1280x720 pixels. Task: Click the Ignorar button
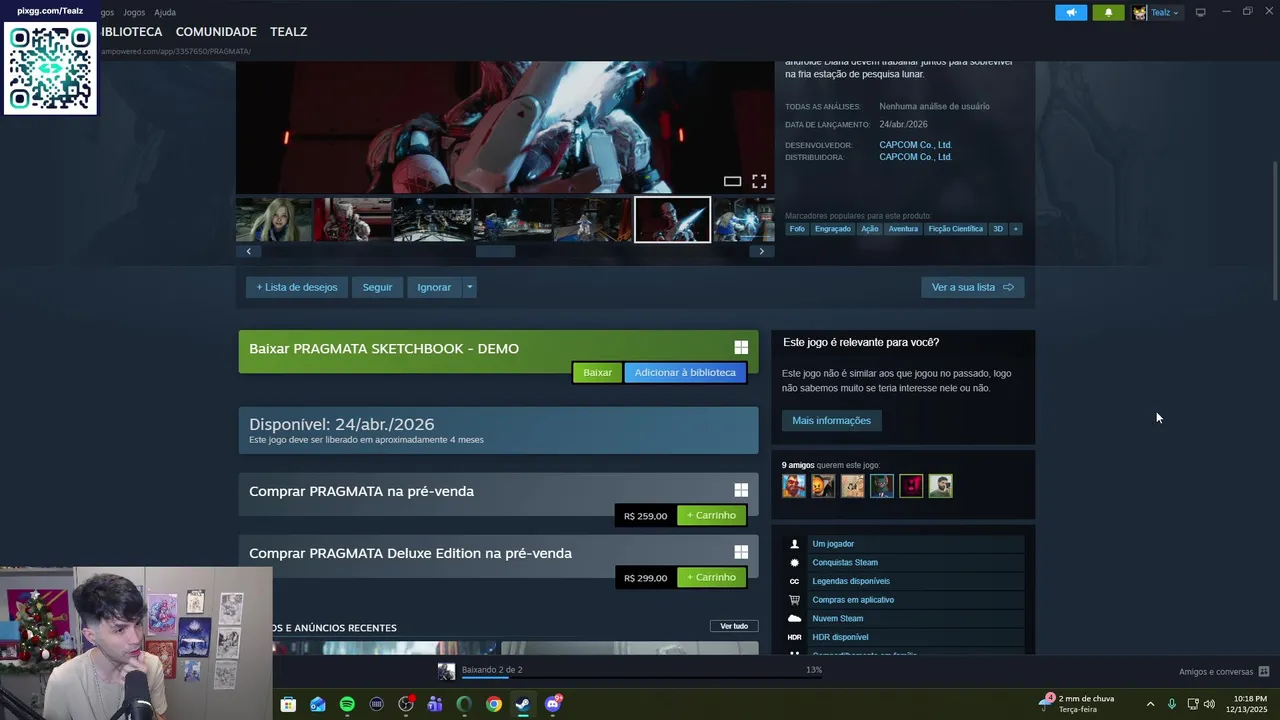(434, 287)
